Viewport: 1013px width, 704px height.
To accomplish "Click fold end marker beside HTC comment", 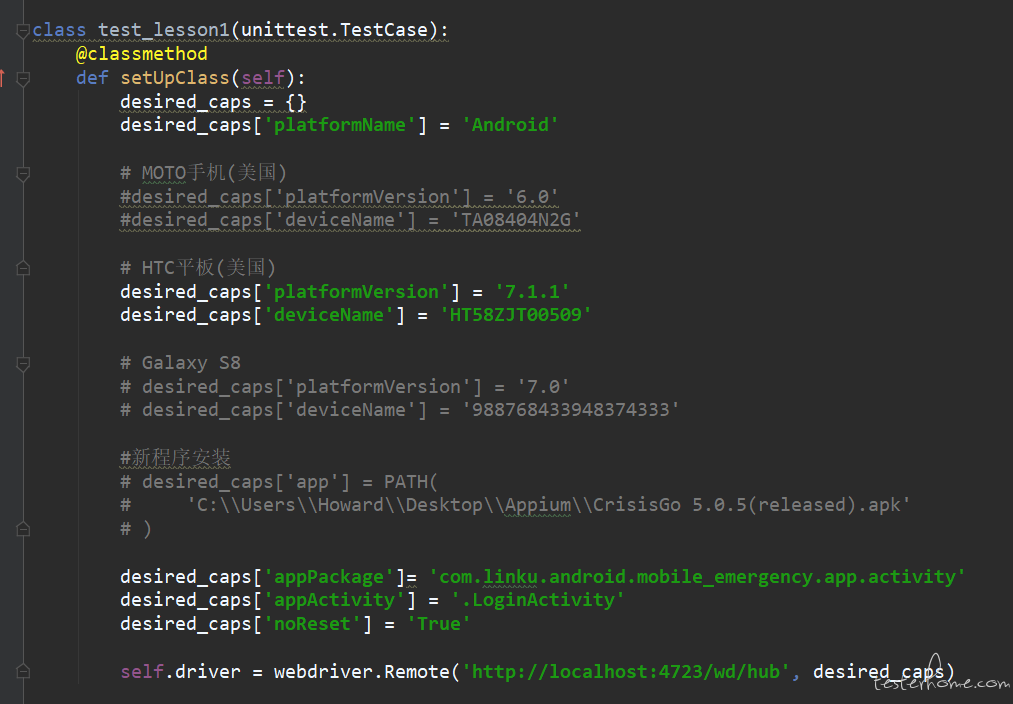I will tap(23, 268).
